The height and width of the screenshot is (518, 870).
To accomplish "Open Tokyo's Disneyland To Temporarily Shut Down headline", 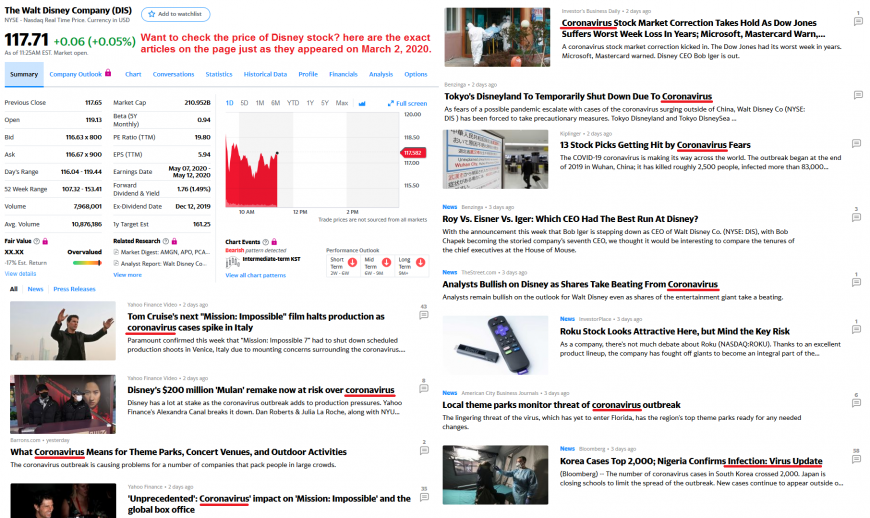I will pyautogui.click(x=578, y=97).
